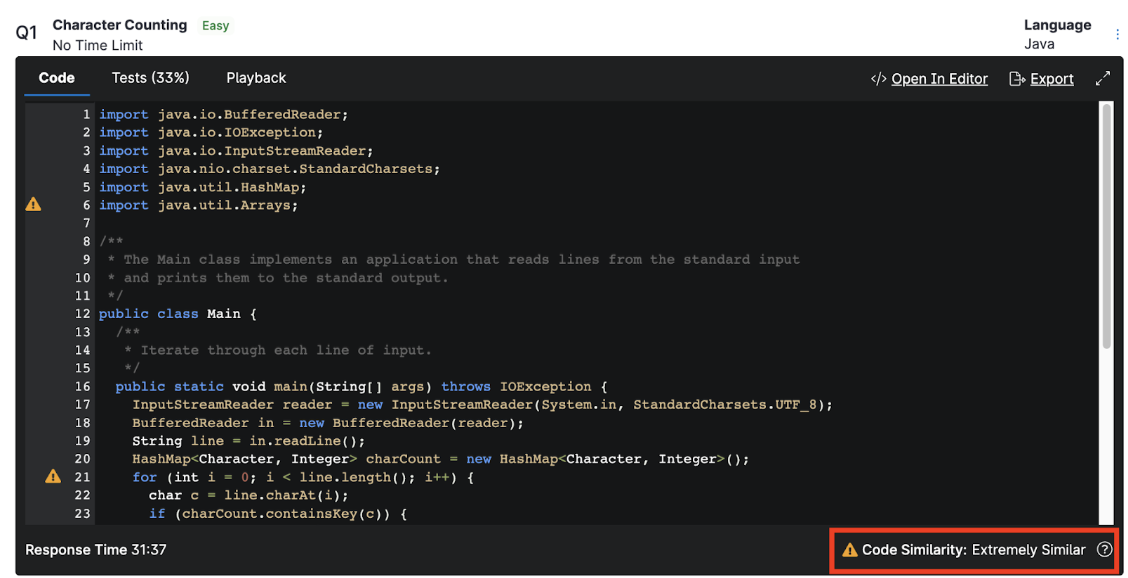Click the Extremely Similar status text
The height and width of the screenshot is (578, 1128).
pos(1028,550)
